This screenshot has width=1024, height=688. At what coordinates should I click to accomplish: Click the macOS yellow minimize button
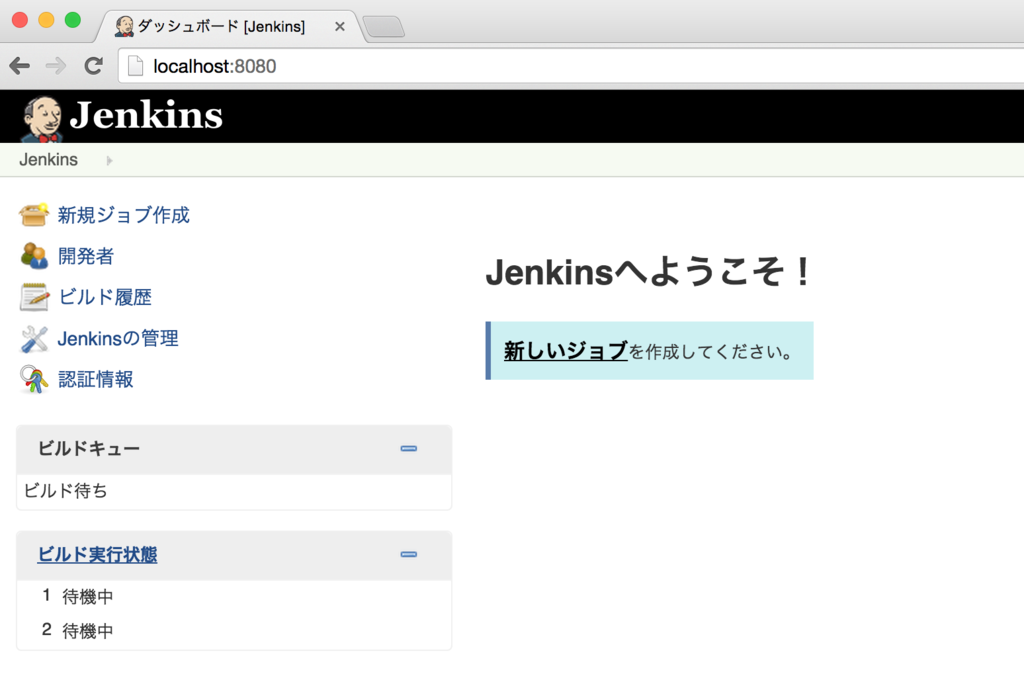click(46, 20)
